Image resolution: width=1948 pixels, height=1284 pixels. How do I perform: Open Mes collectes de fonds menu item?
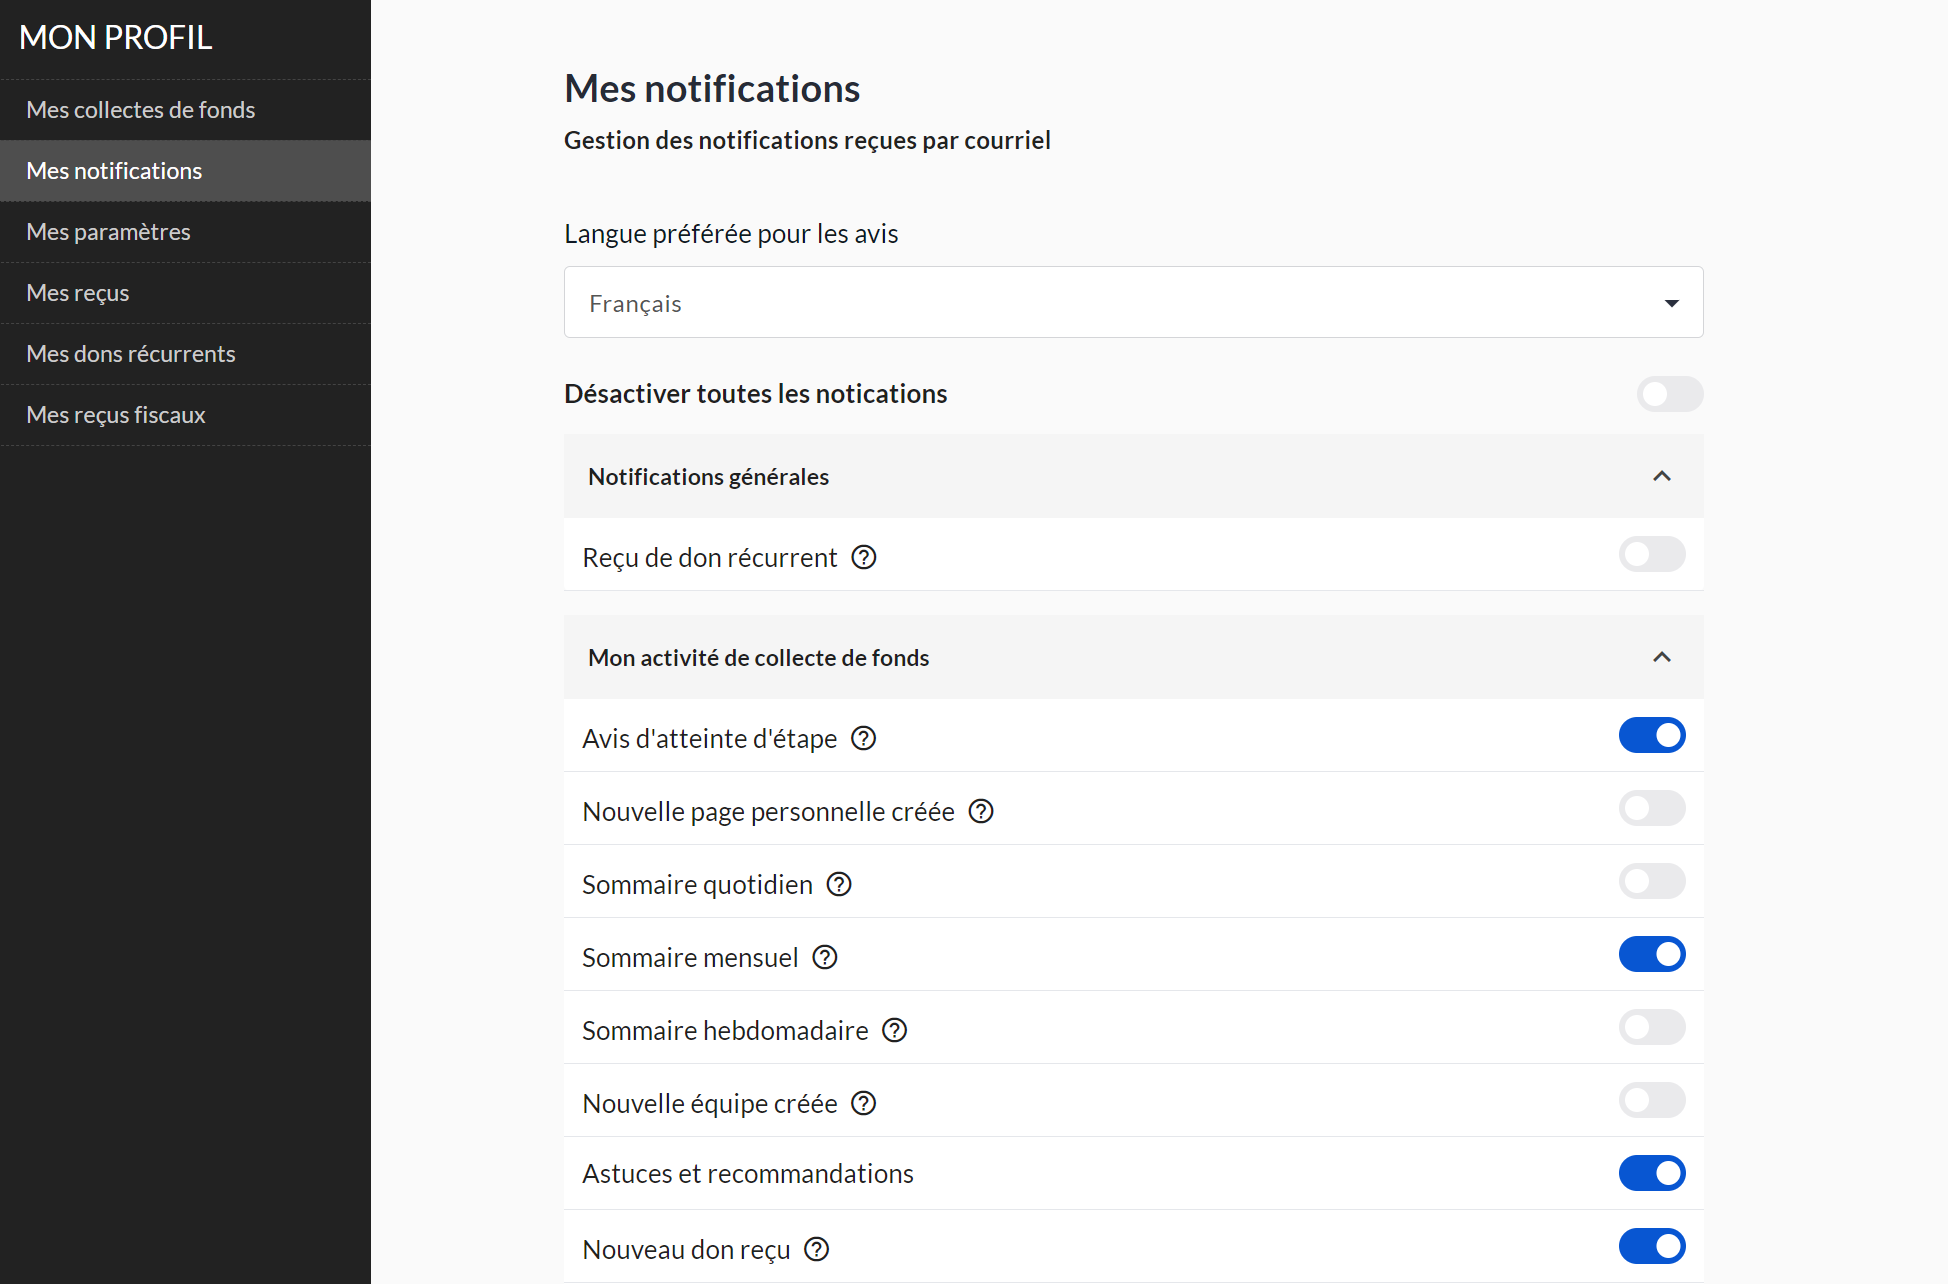coord(141,110)
